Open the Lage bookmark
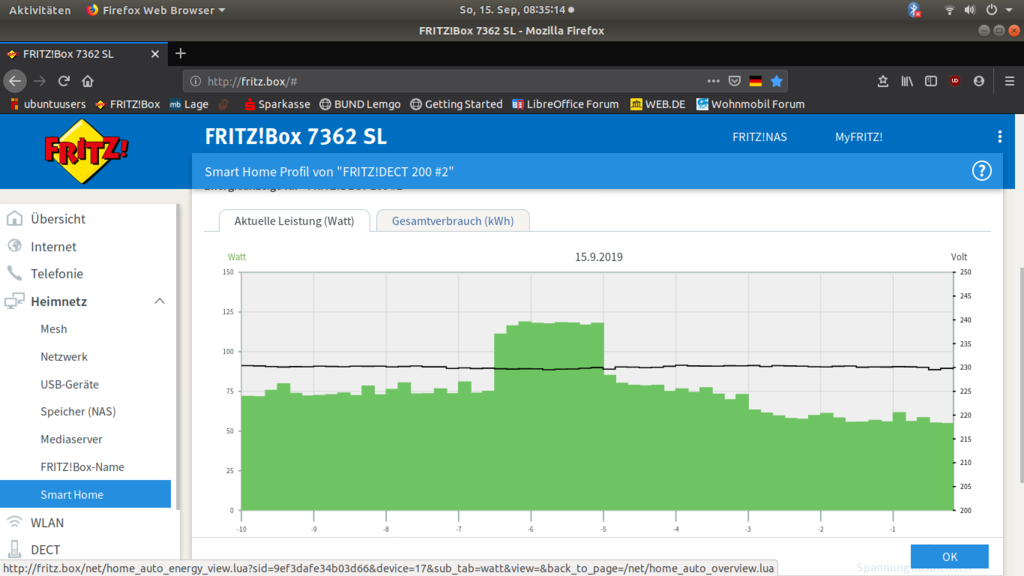This screenshot has width=1024, height=576. point(189,104)
